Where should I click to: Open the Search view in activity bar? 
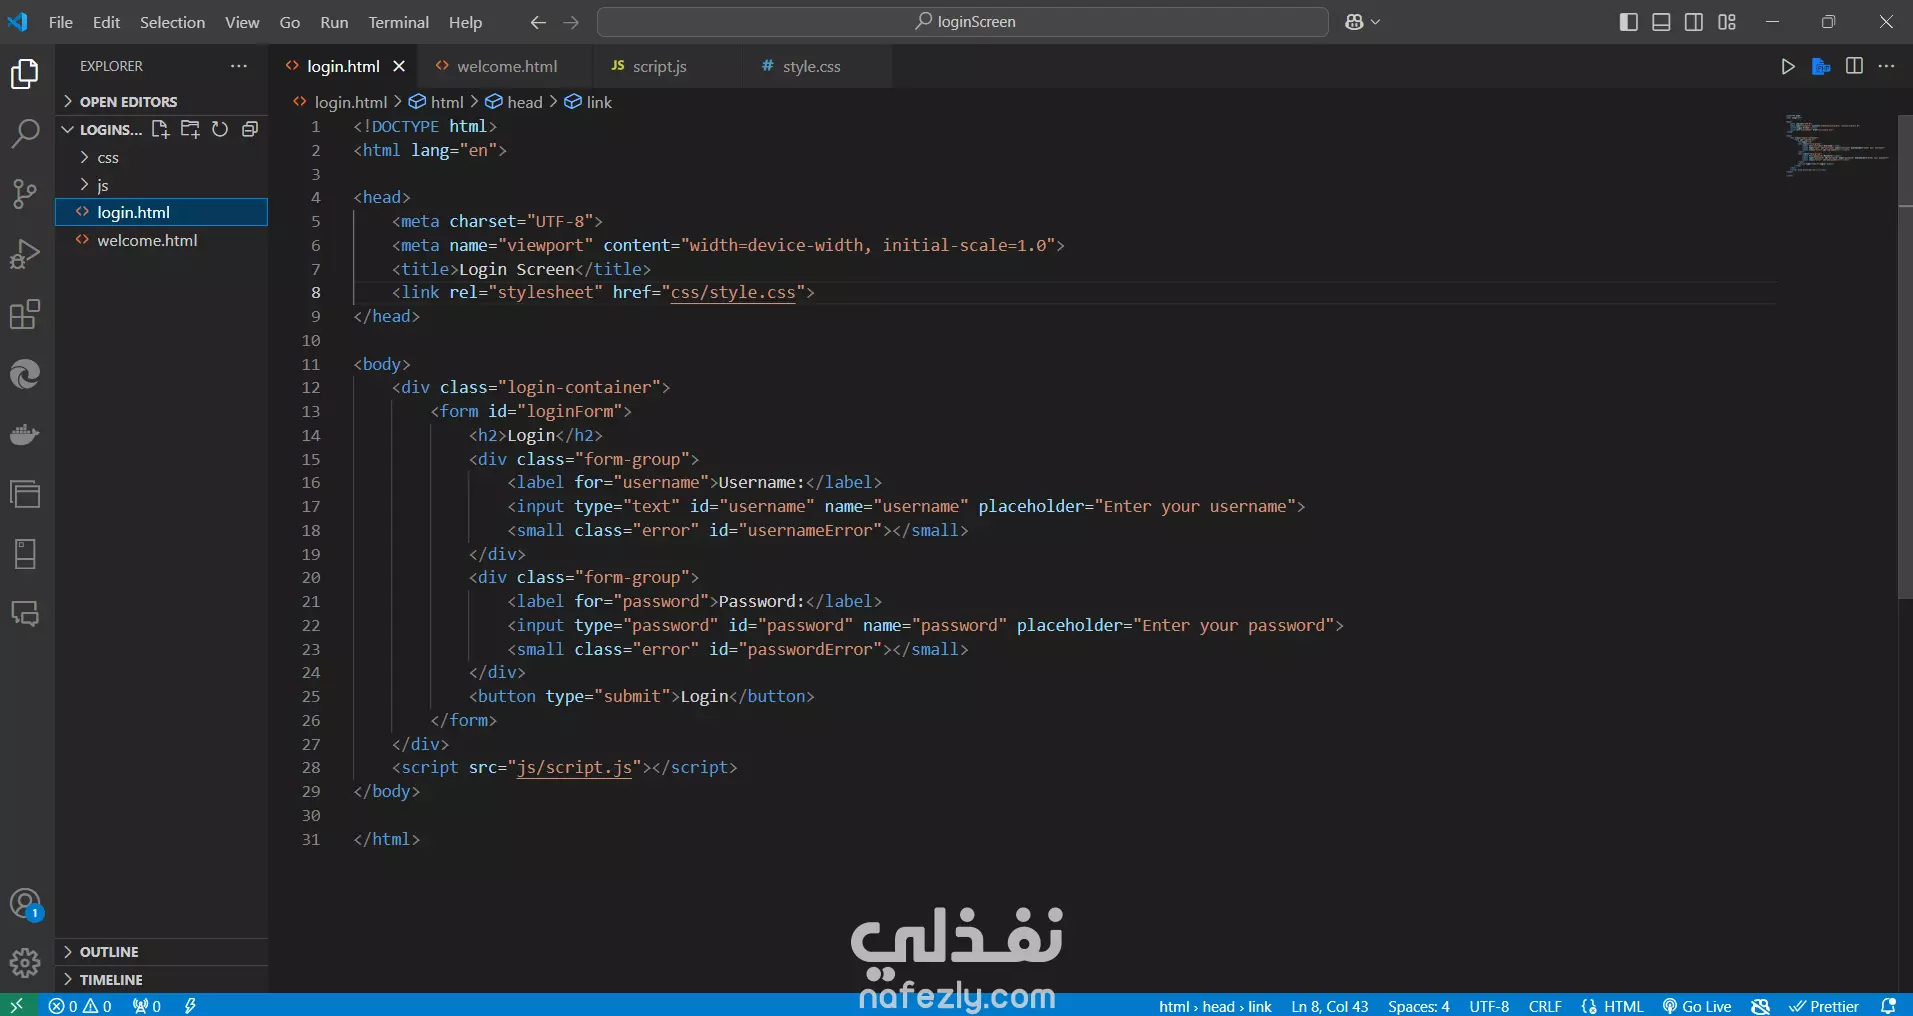click(x=25, y=133)
